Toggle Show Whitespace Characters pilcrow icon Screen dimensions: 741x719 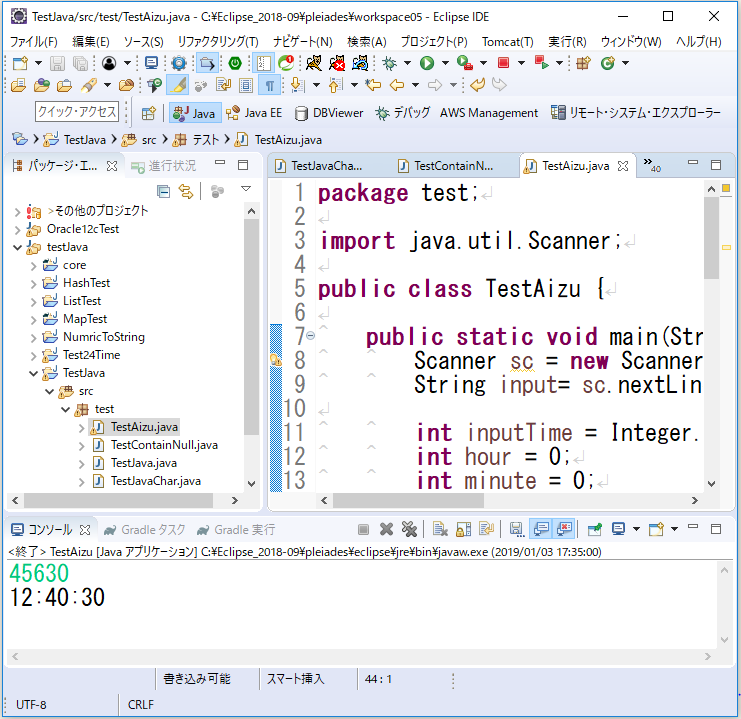pos(269,86)
